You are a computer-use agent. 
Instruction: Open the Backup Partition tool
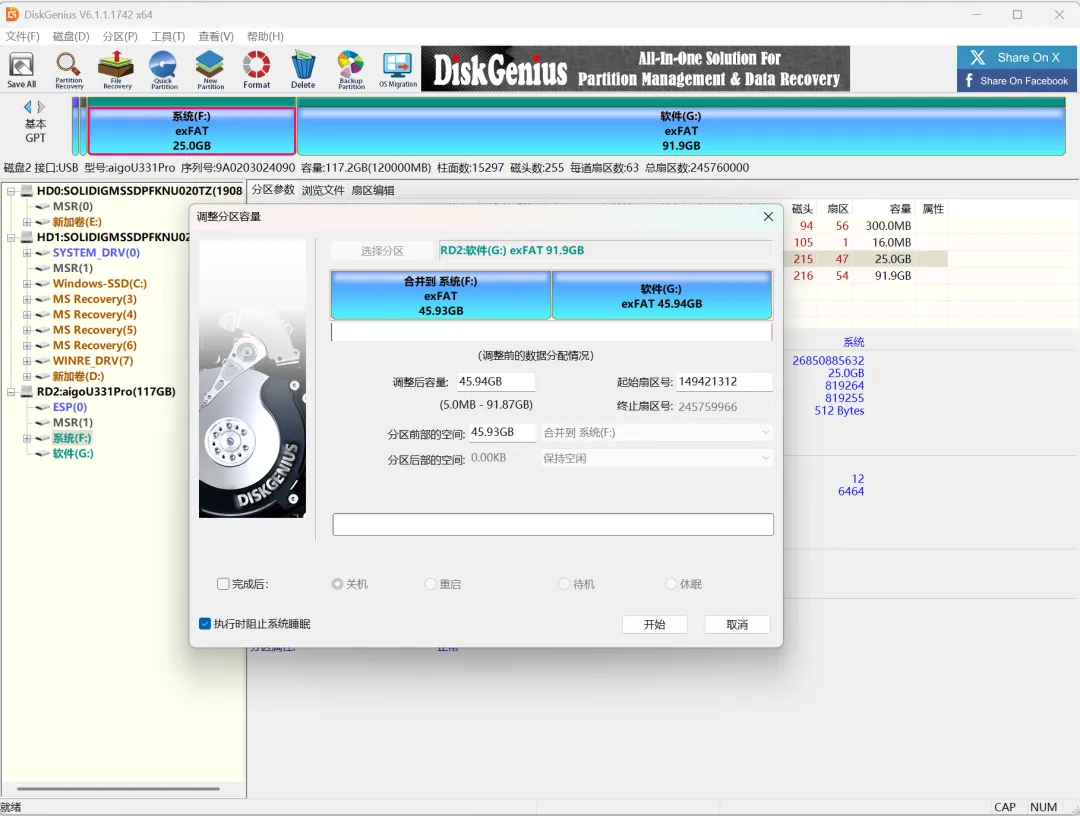pyautogui.click(x=351, y=70)
